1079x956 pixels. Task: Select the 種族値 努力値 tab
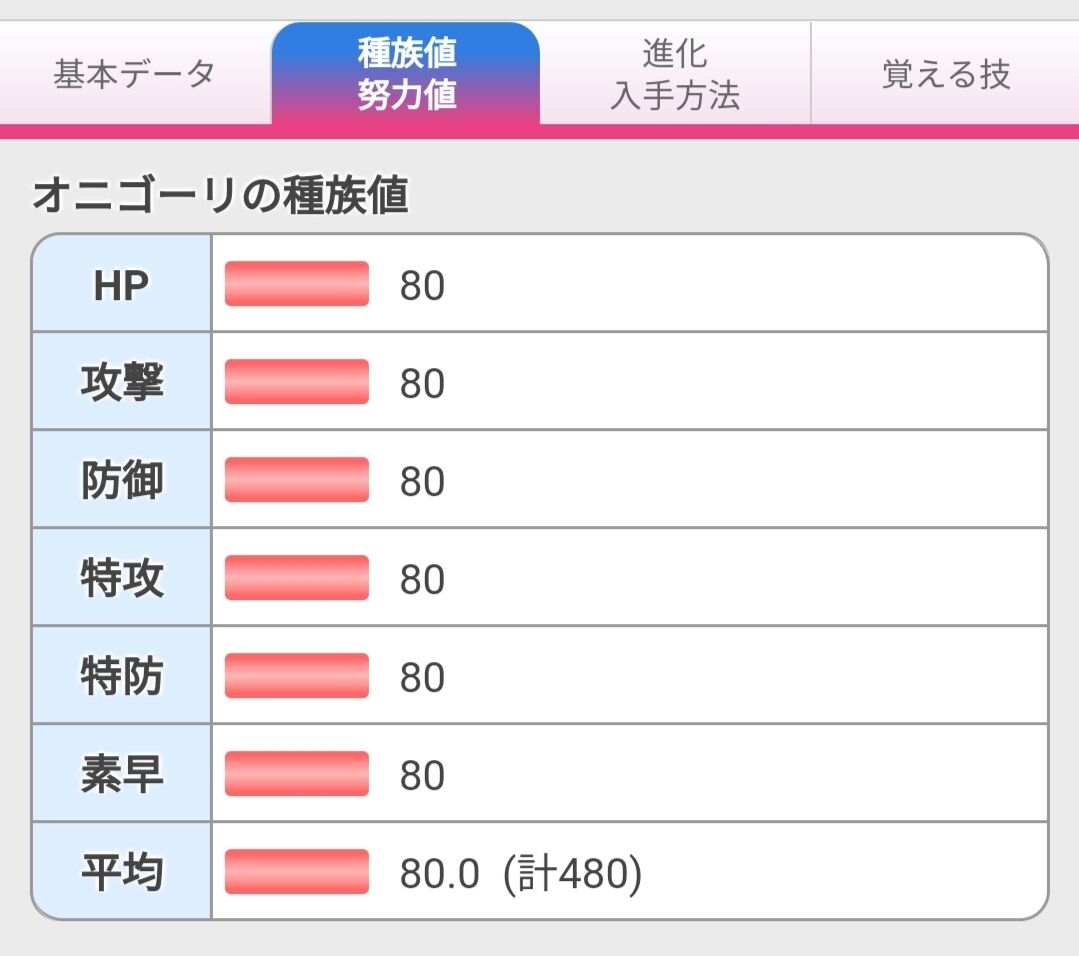pos(406,74)
